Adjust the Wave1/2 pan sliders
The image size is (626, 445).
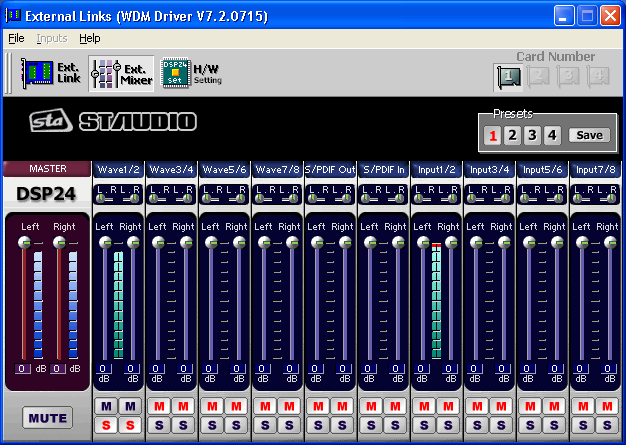click(x=118, y=194)
